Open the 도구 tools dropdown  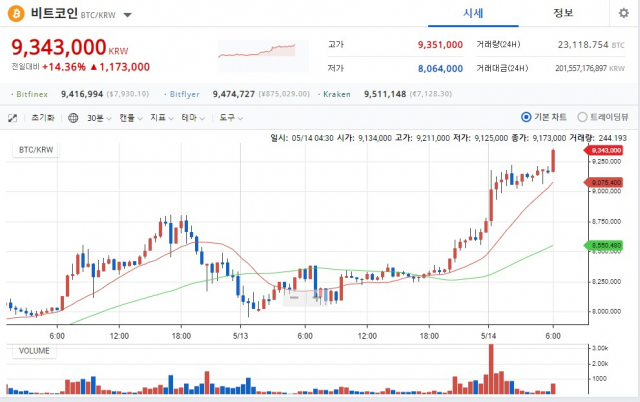pos(228,117)
